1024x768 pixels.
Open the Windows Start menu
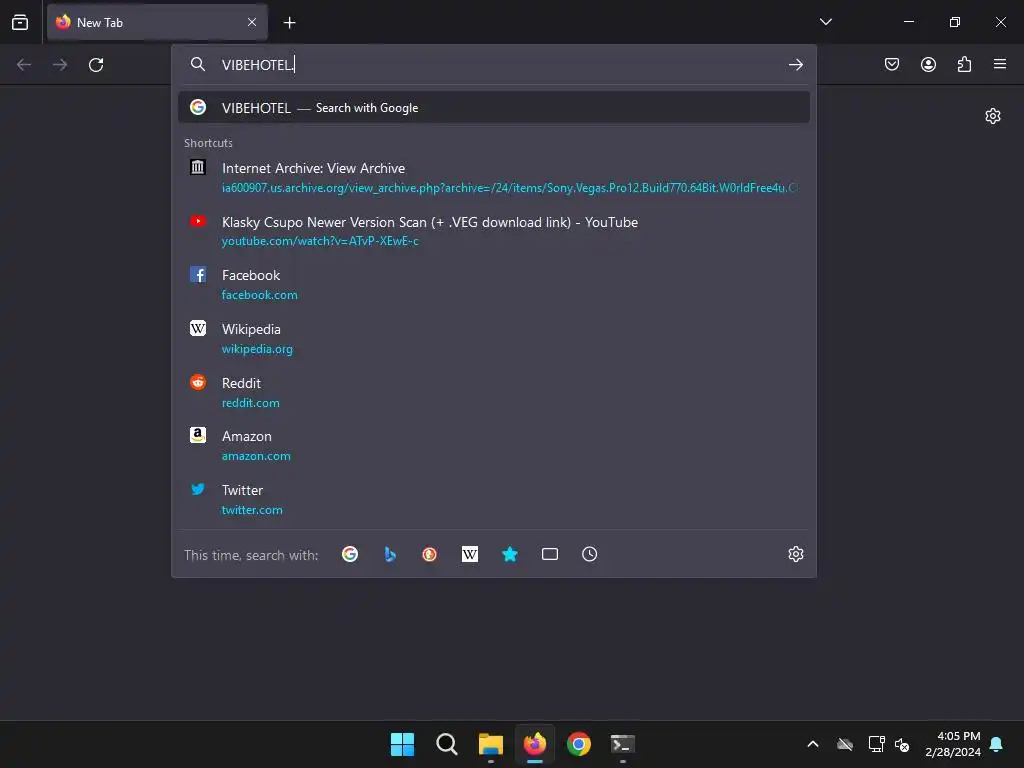[x=402, y=744]
